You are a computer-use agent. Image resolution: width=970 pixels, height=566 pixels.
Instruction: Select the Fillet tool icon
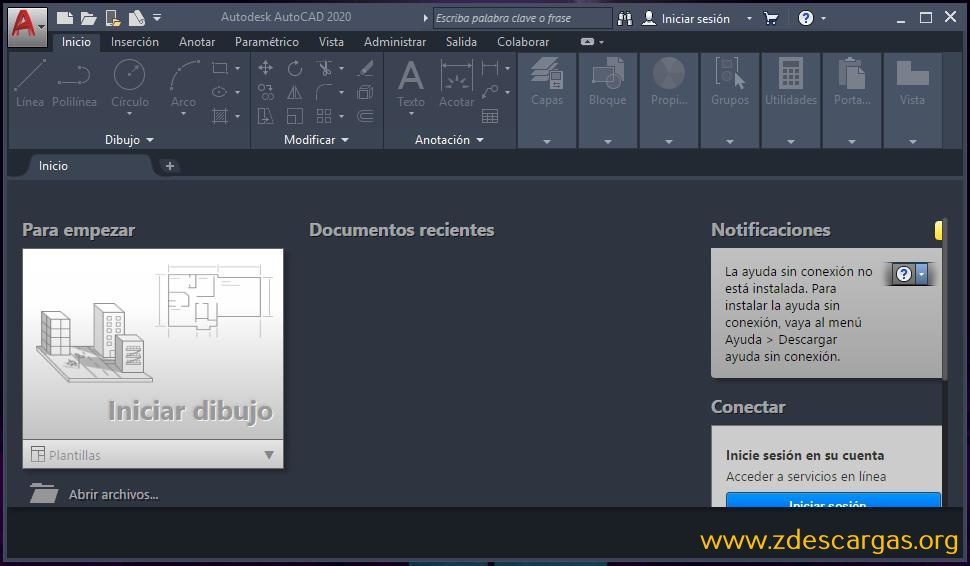click(325, 92)
